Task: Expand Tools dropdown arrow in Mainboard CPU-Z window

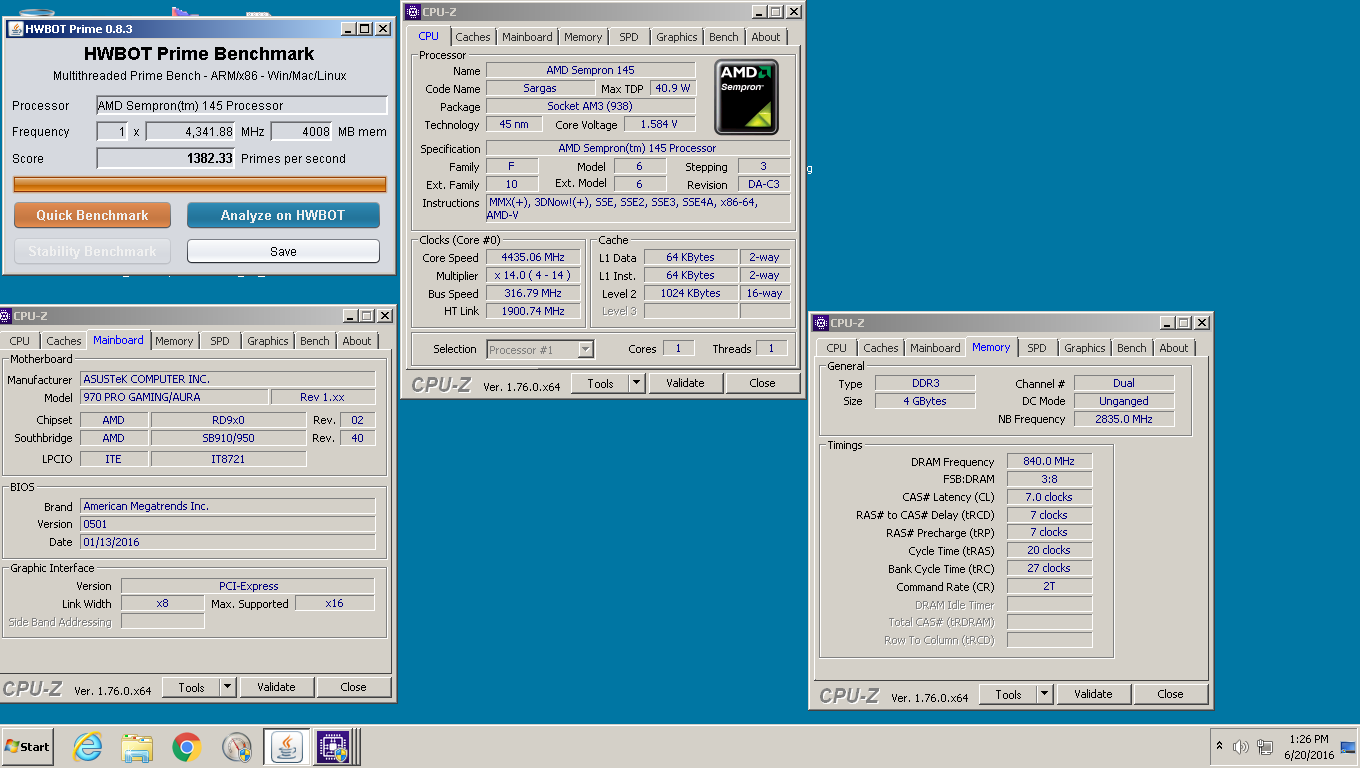Action: click(228, 687)
